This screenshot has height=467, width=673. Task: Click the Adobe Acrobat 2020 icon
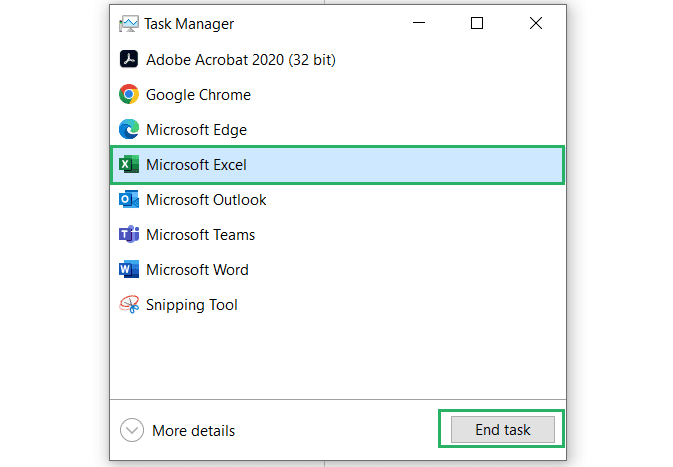[x=129, y=59]
